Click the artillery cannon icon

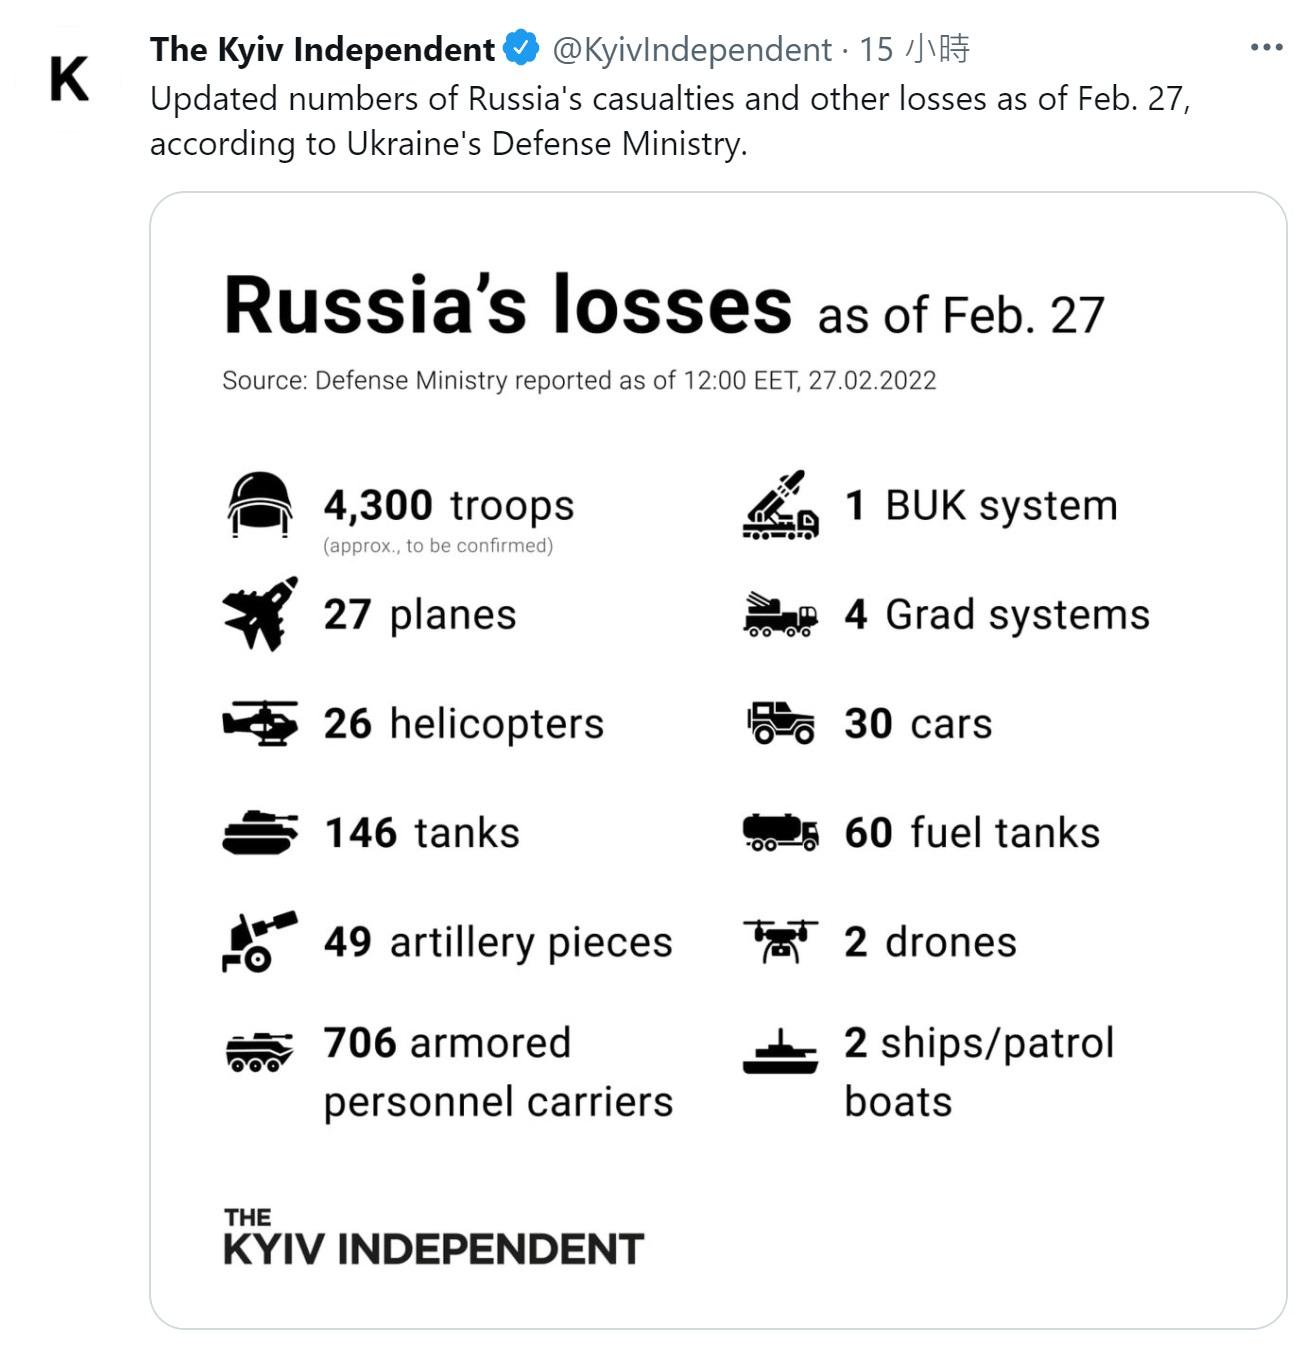pyautogui.click(x=259, y=941)
